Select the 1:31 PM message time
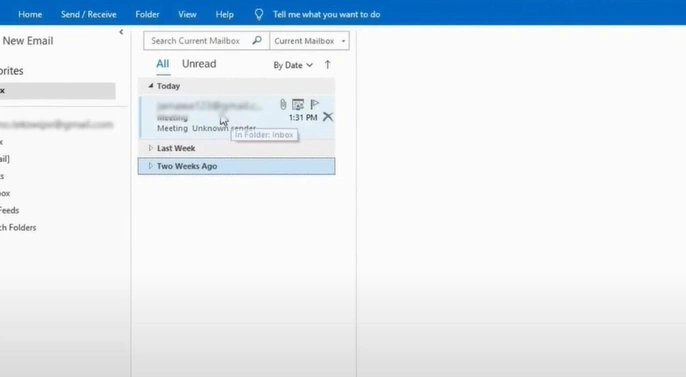 point(303,117)
